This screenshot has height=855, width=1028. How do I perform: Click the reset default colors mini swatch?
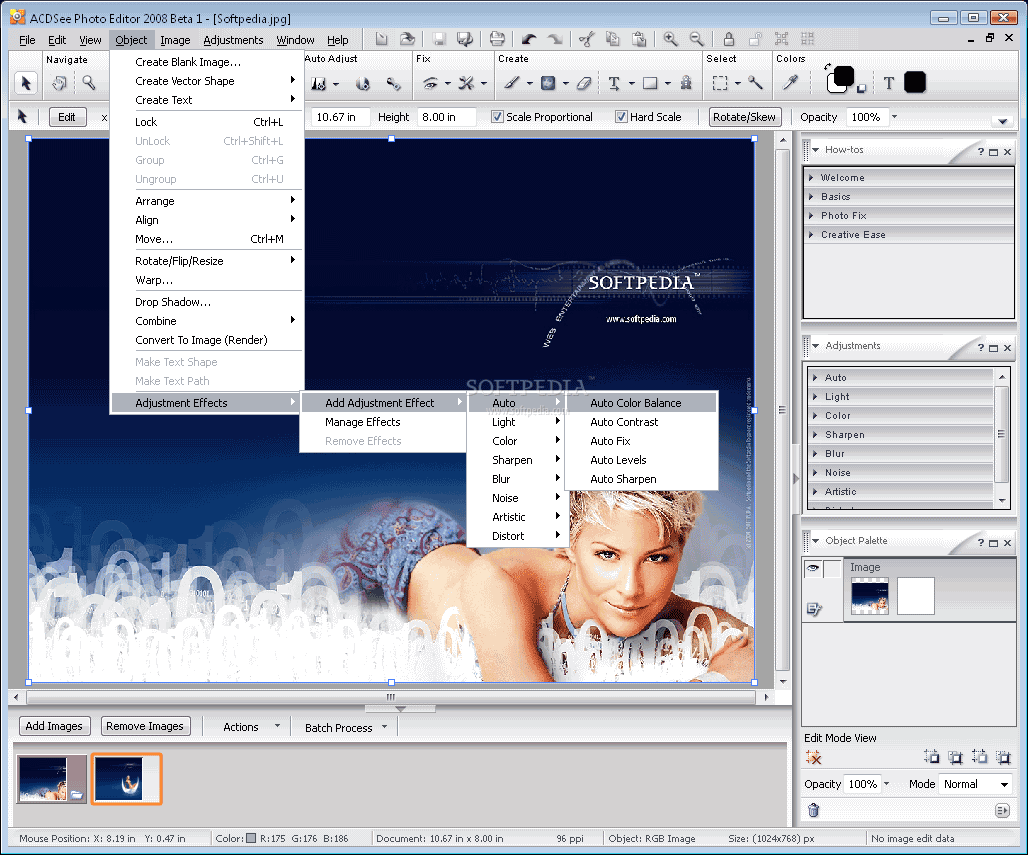point(861,89)
